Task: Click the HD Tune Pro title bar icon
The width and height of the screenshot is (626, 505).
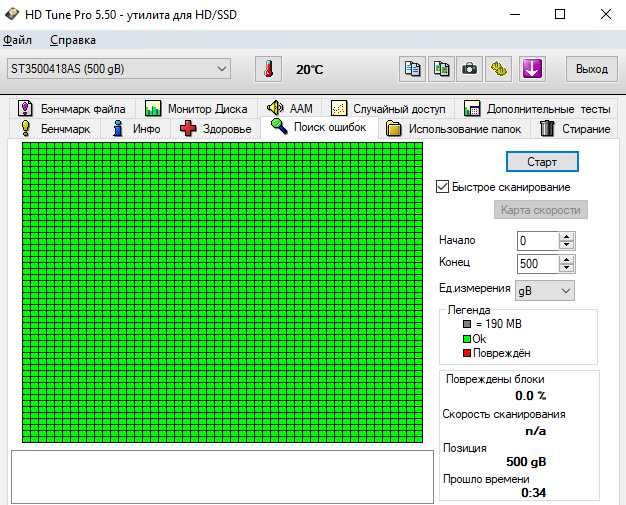Action: coord(12,14)
